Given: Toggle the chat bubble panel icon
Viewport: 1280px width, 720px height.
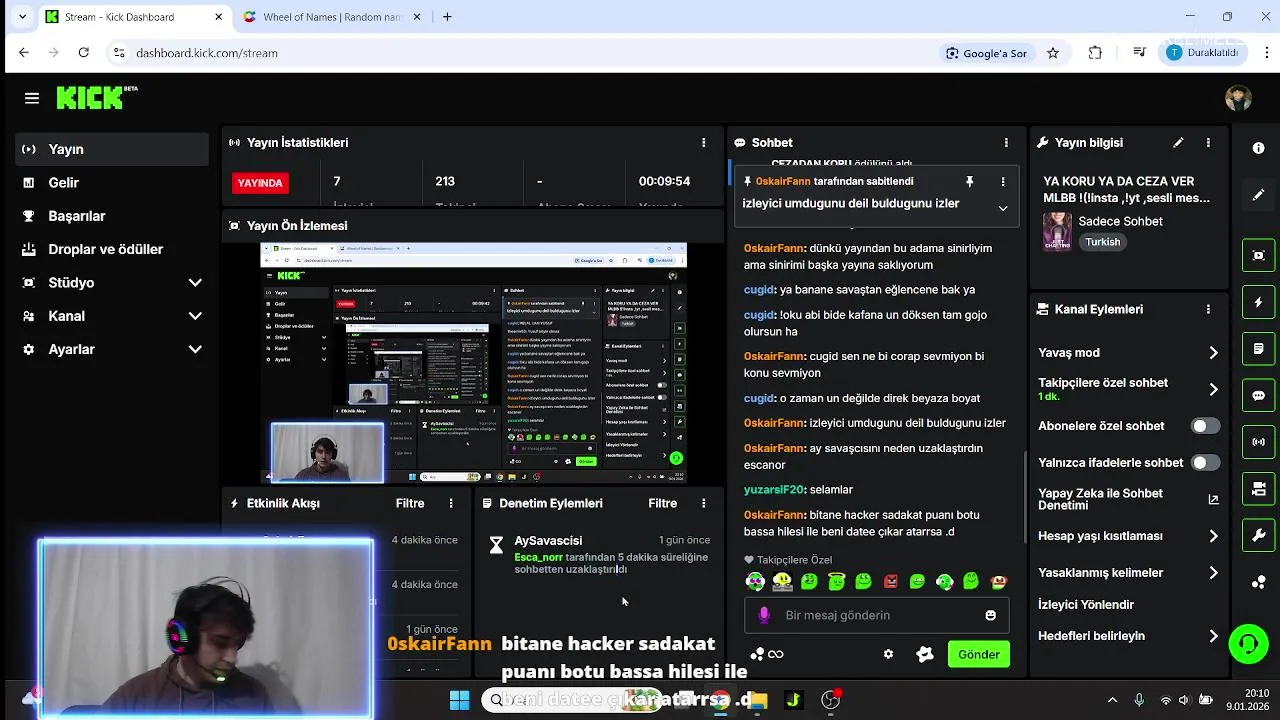Looking at the screenshot, I should (1258, 396).
